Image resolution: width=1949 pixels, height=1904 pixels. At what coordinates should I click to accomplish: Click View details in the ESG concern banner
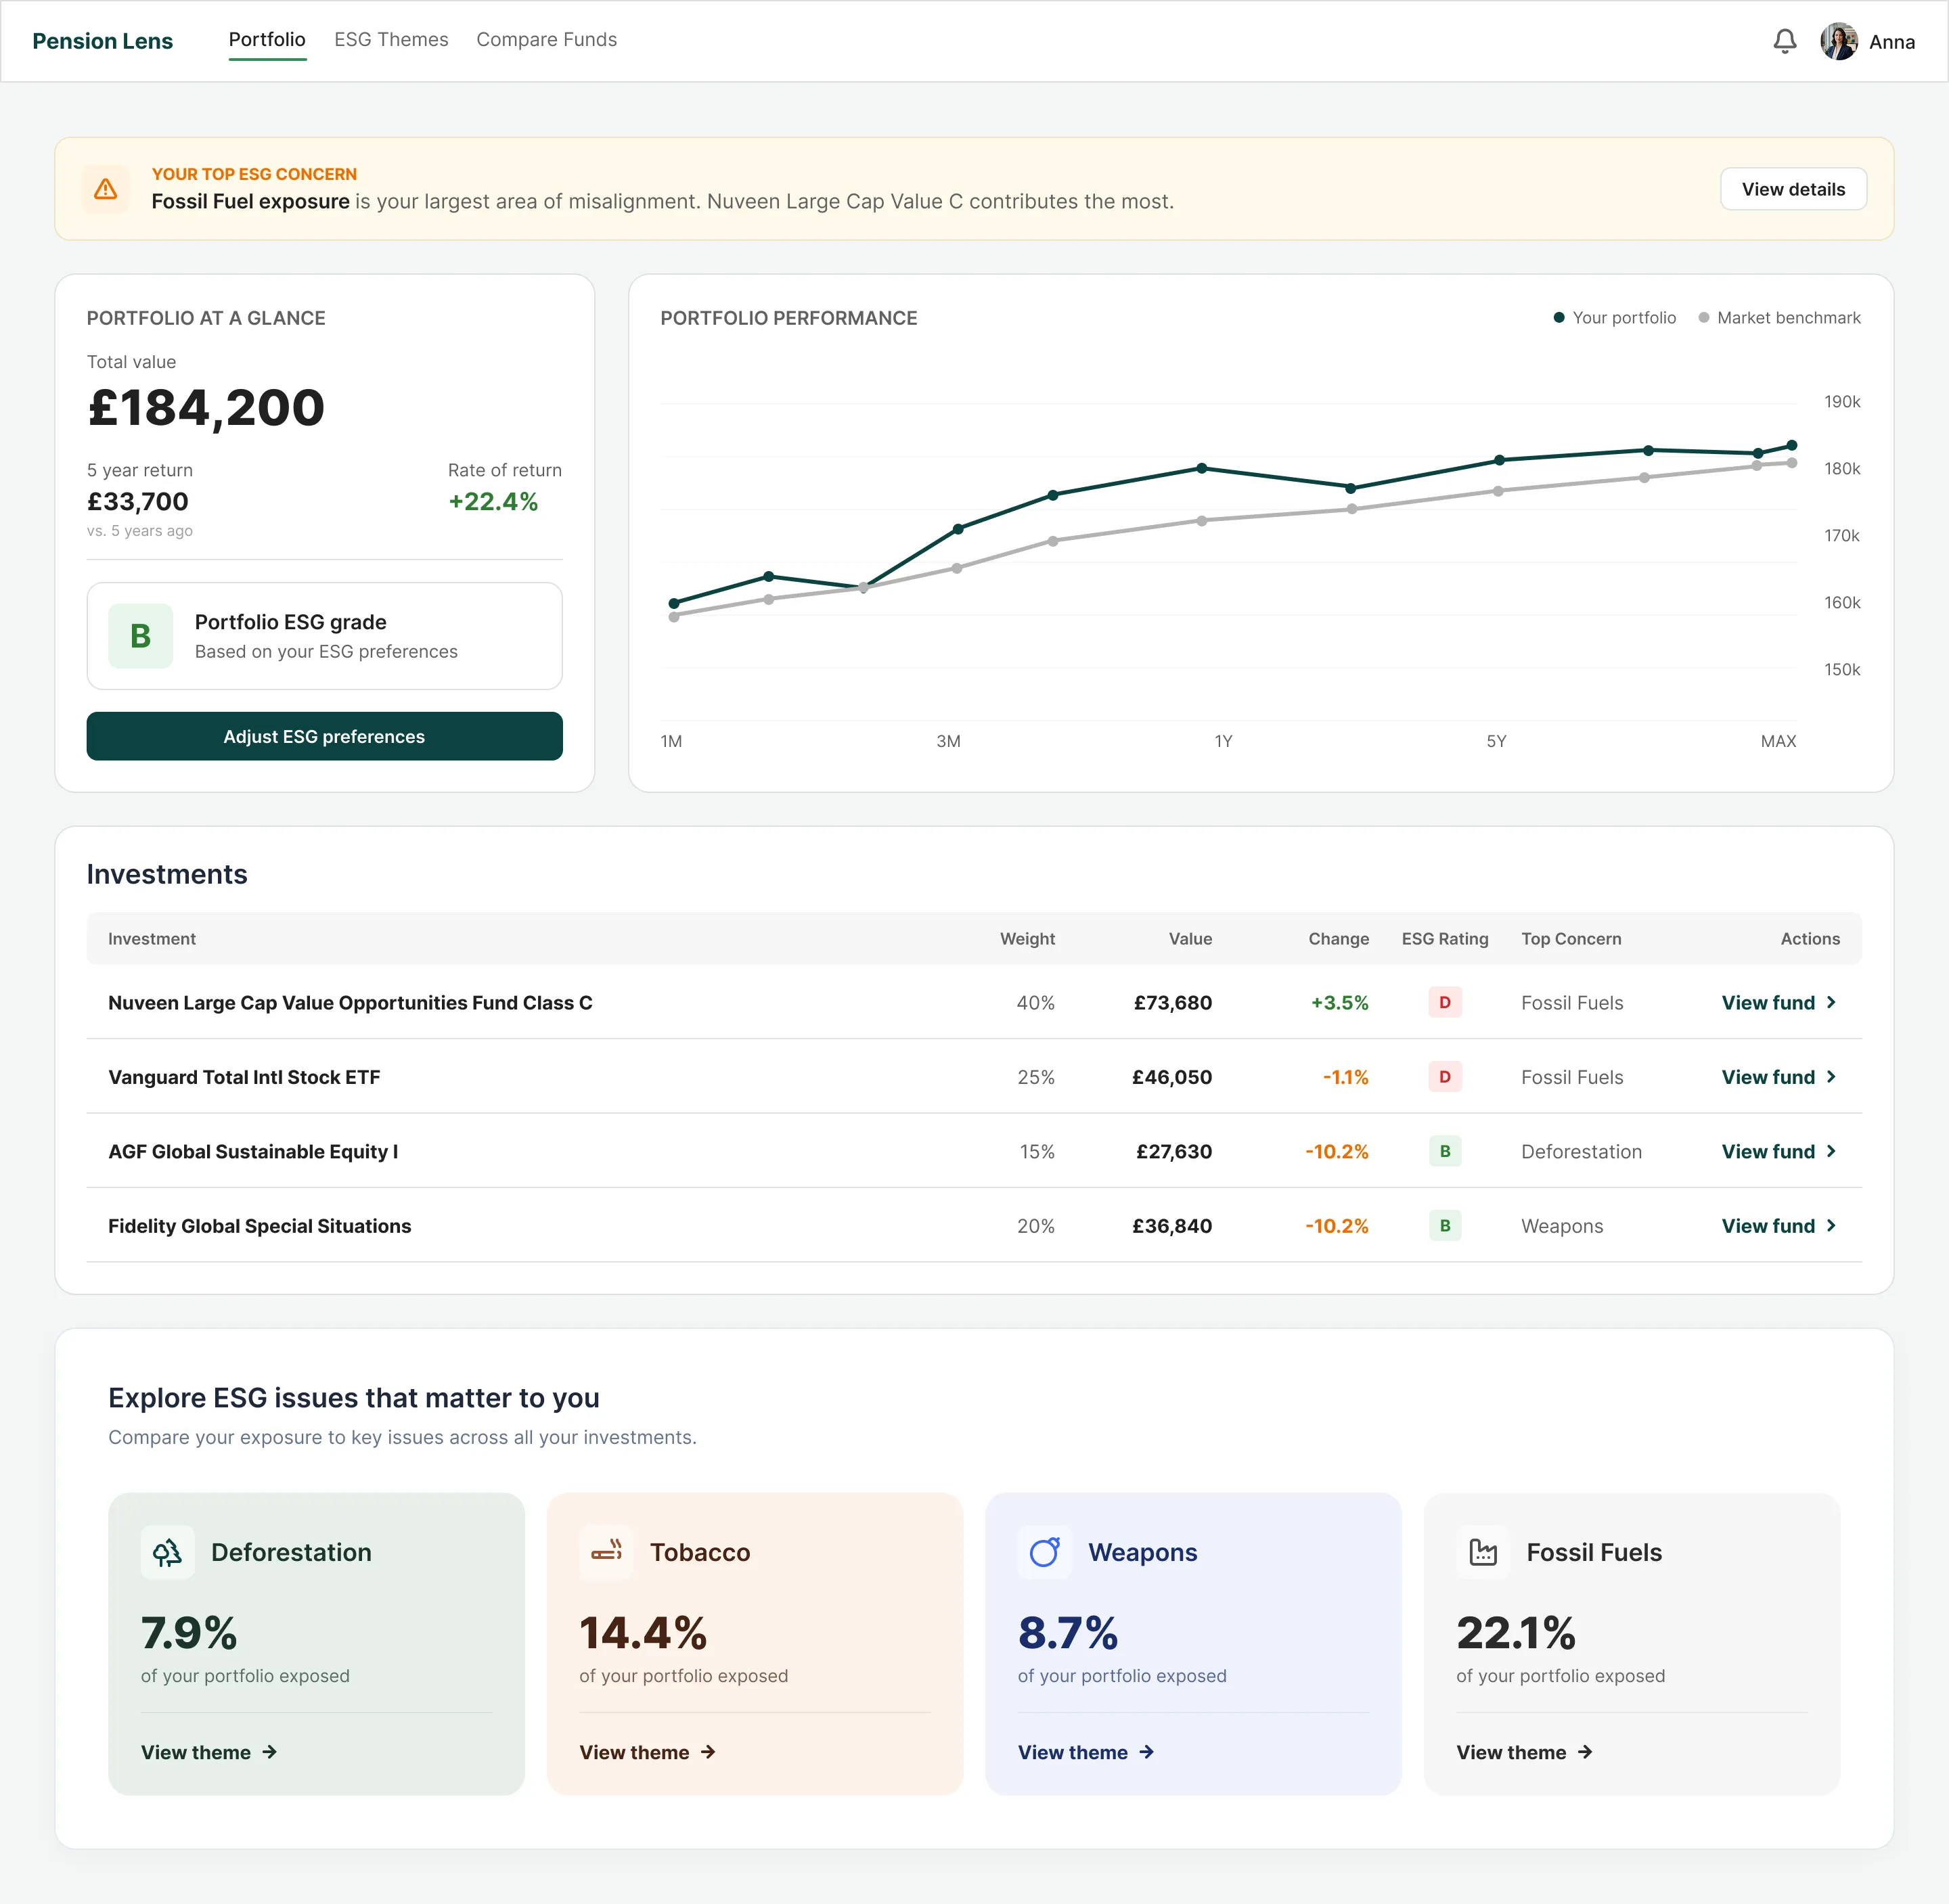1793,189
